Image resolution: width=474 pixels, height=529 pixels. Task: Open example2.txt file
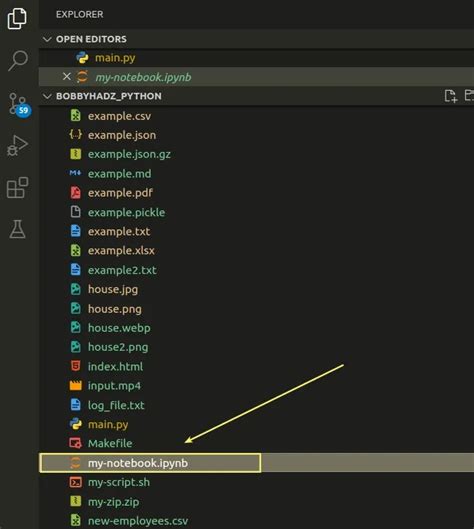256,270
